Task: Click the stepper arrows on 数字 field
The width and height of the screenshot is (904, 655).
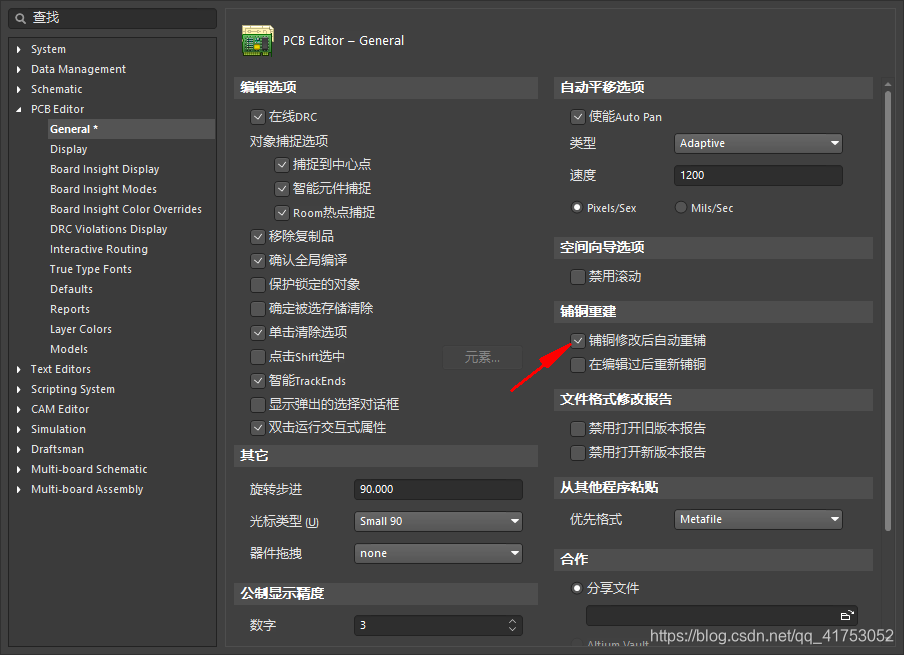Action: pos(513,625)
